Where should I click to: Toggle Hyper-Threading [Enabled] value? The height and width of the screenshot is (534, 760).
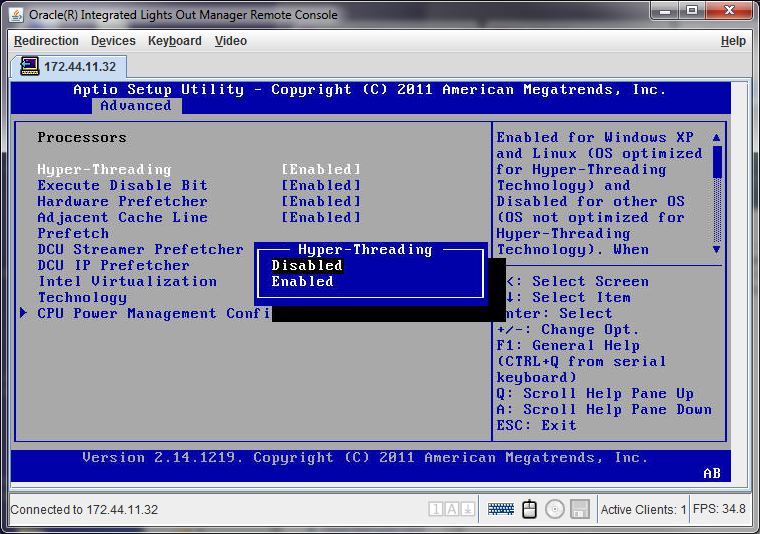(x=321, y=170)
